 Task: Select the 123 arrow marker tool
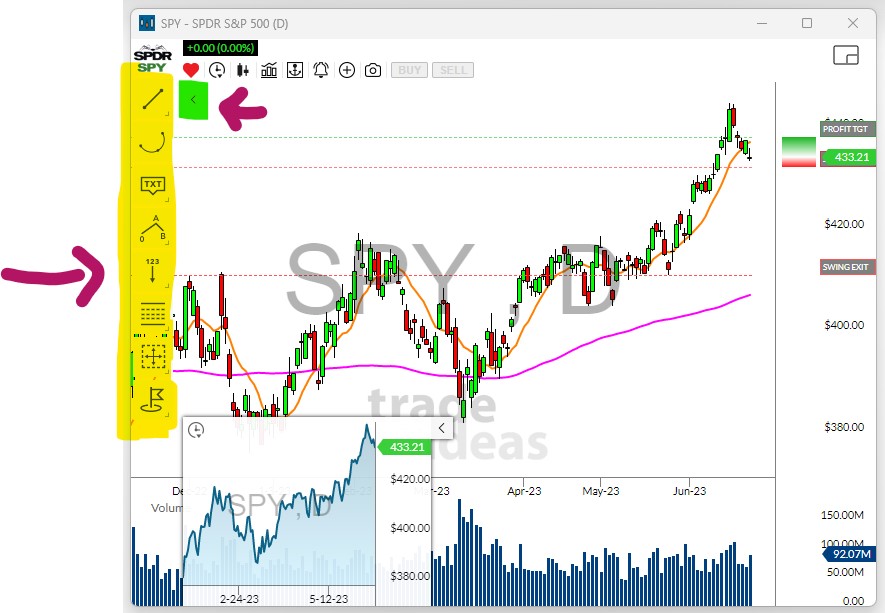pyautogui.click(x=152, y=271)
